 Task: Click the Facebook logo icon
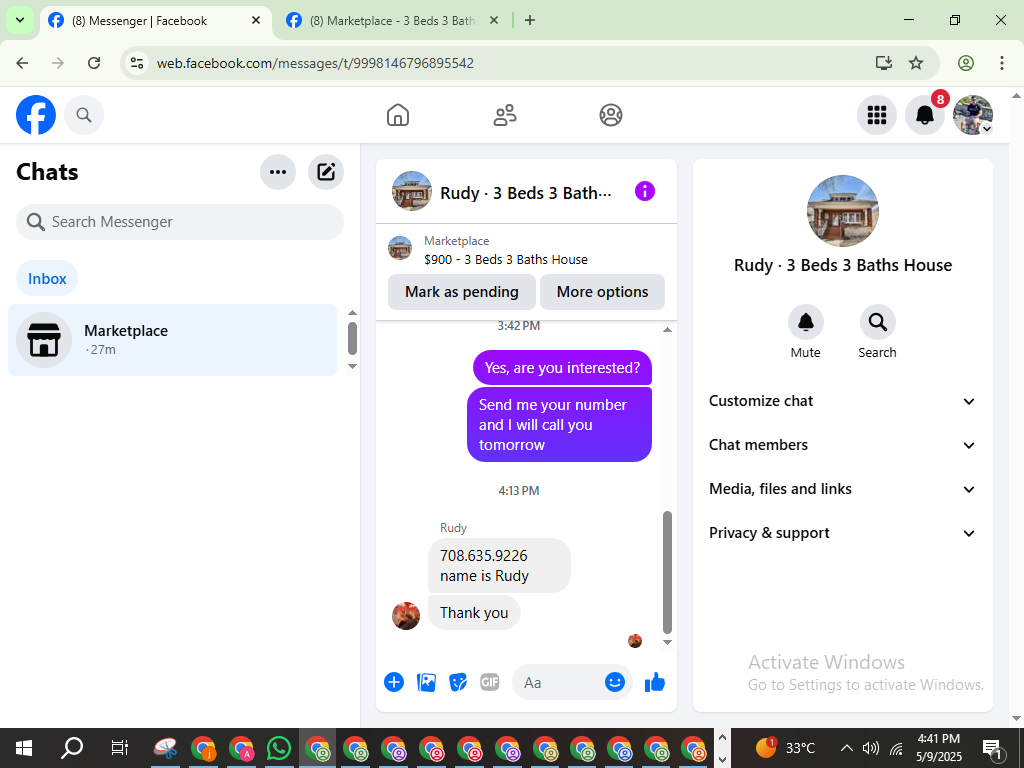pos(36,115)
